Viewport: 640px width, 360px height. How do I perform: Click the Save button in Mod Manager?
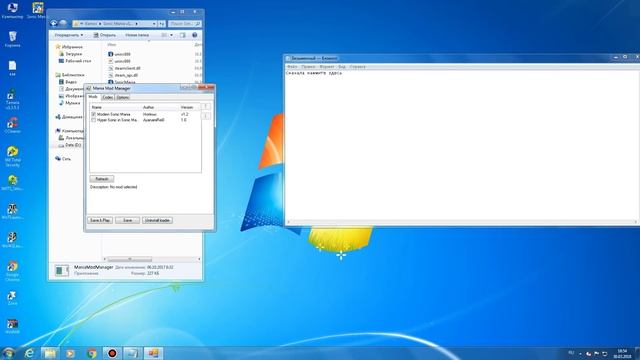[127, 220]
